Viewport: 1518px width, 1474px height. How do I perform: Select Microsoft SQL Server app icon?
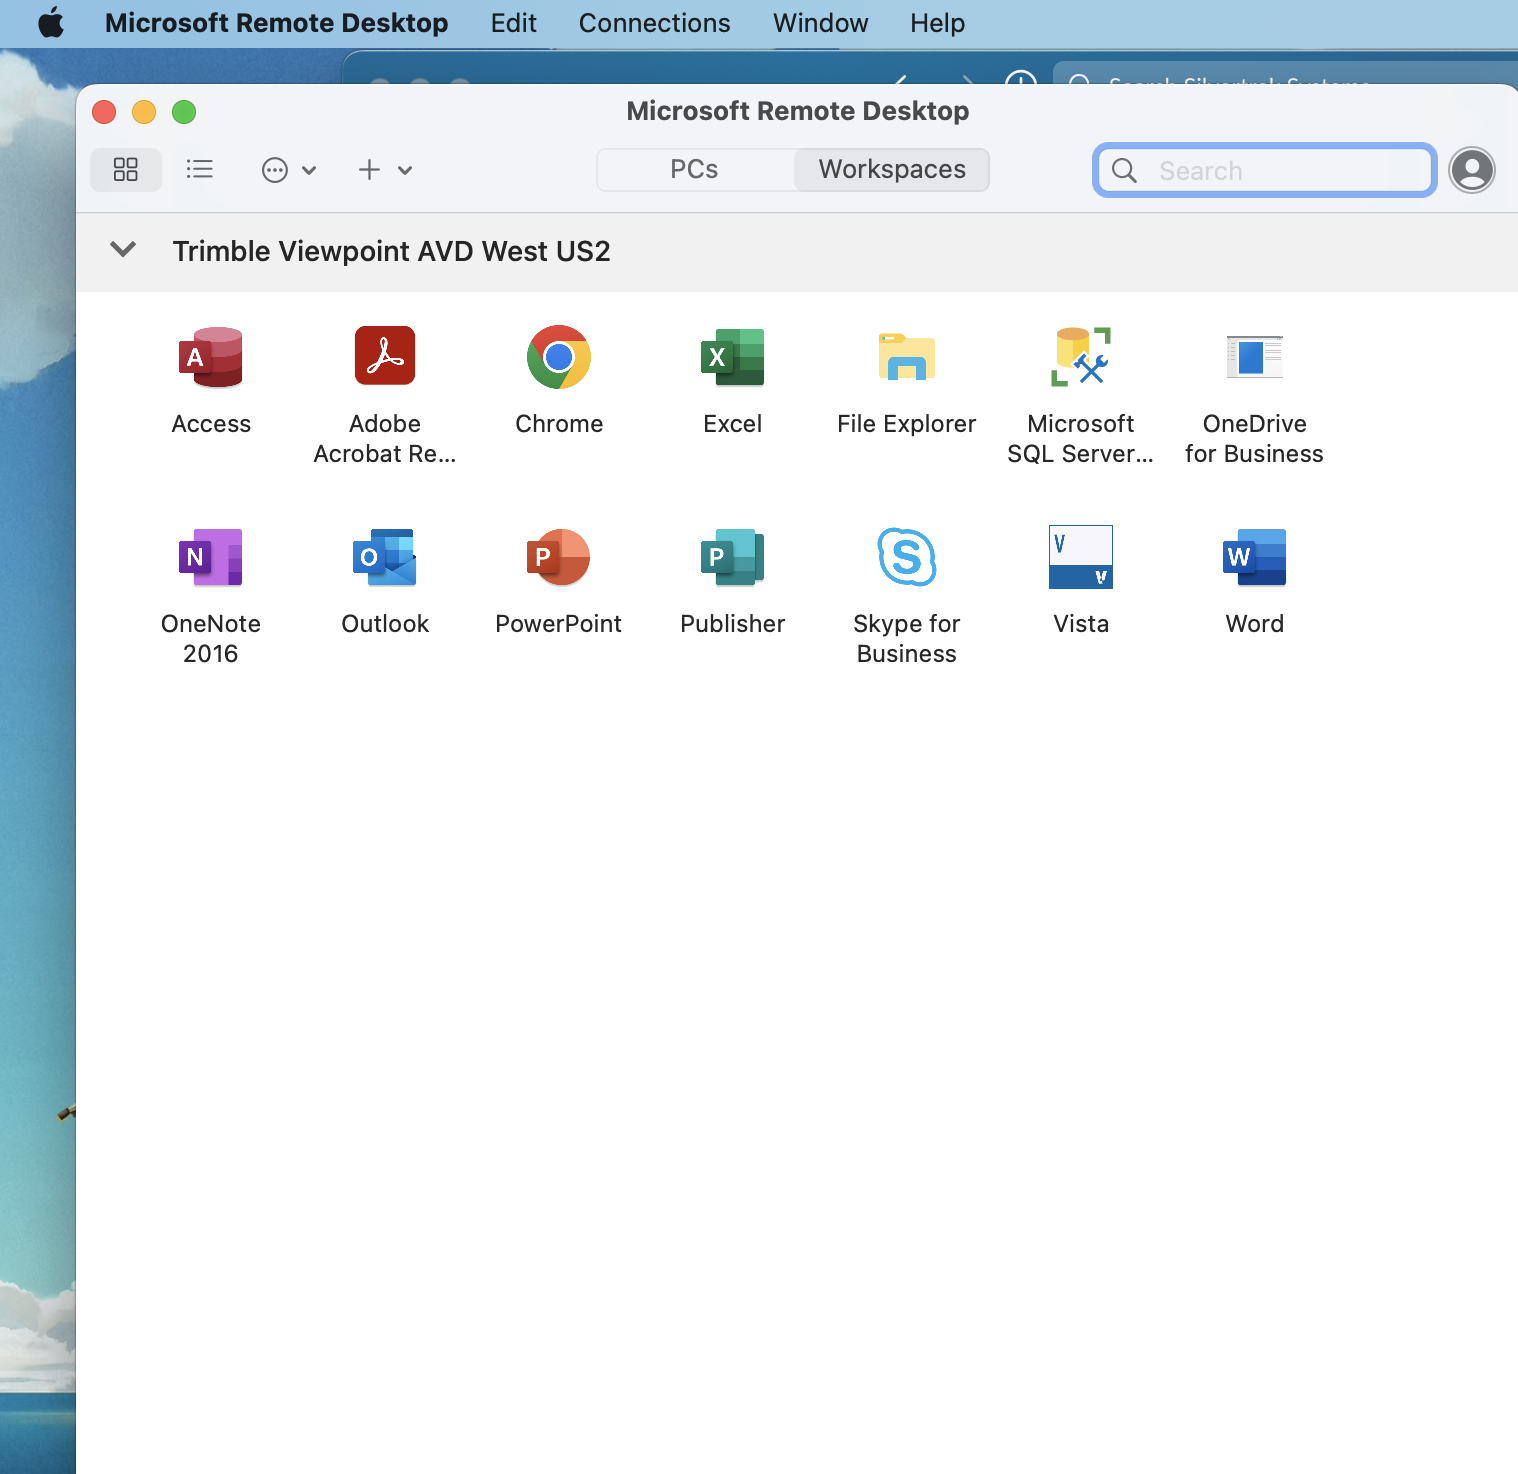tap(1081, 357)
